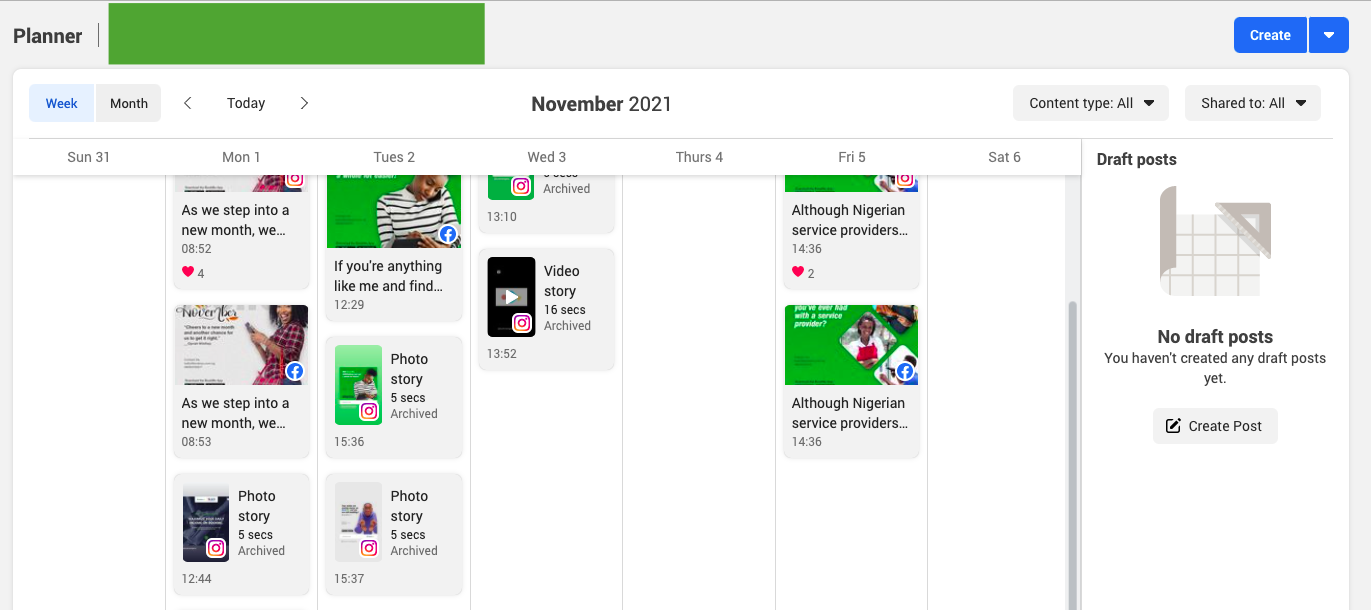Click the Instagram badge on Monday's "As we step into" post
The height and width of the screenshot is (610, 1371).
(294, 178)
